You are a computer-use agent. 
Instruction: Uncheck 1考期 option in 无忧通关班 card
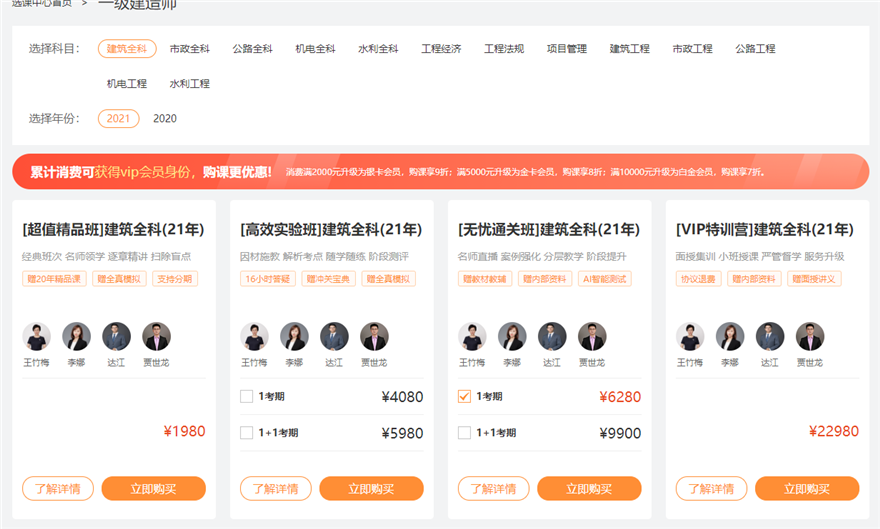[464, 397]
